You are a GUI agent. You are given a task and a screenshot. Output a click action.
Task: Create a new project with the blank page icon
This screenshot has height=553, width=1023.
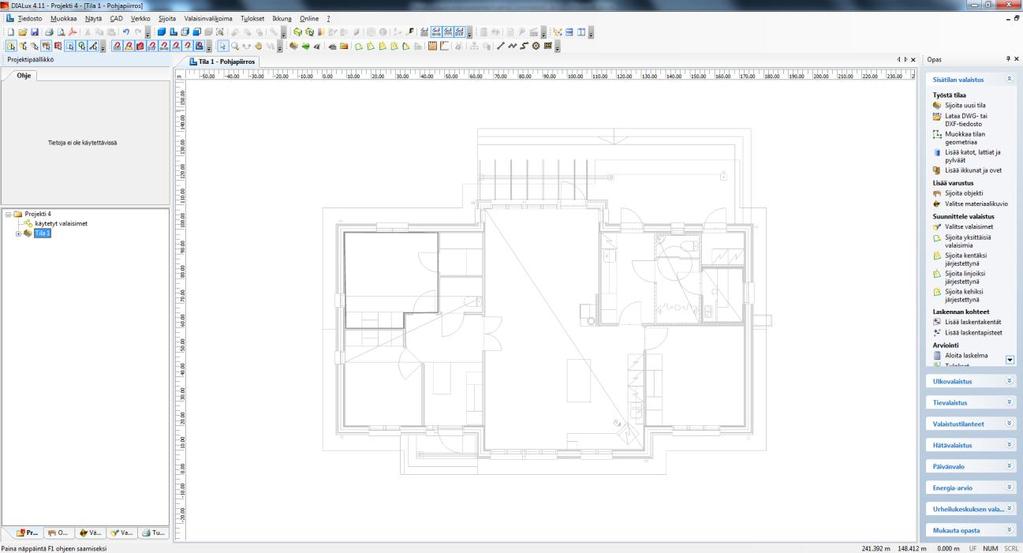pos(10,32)
